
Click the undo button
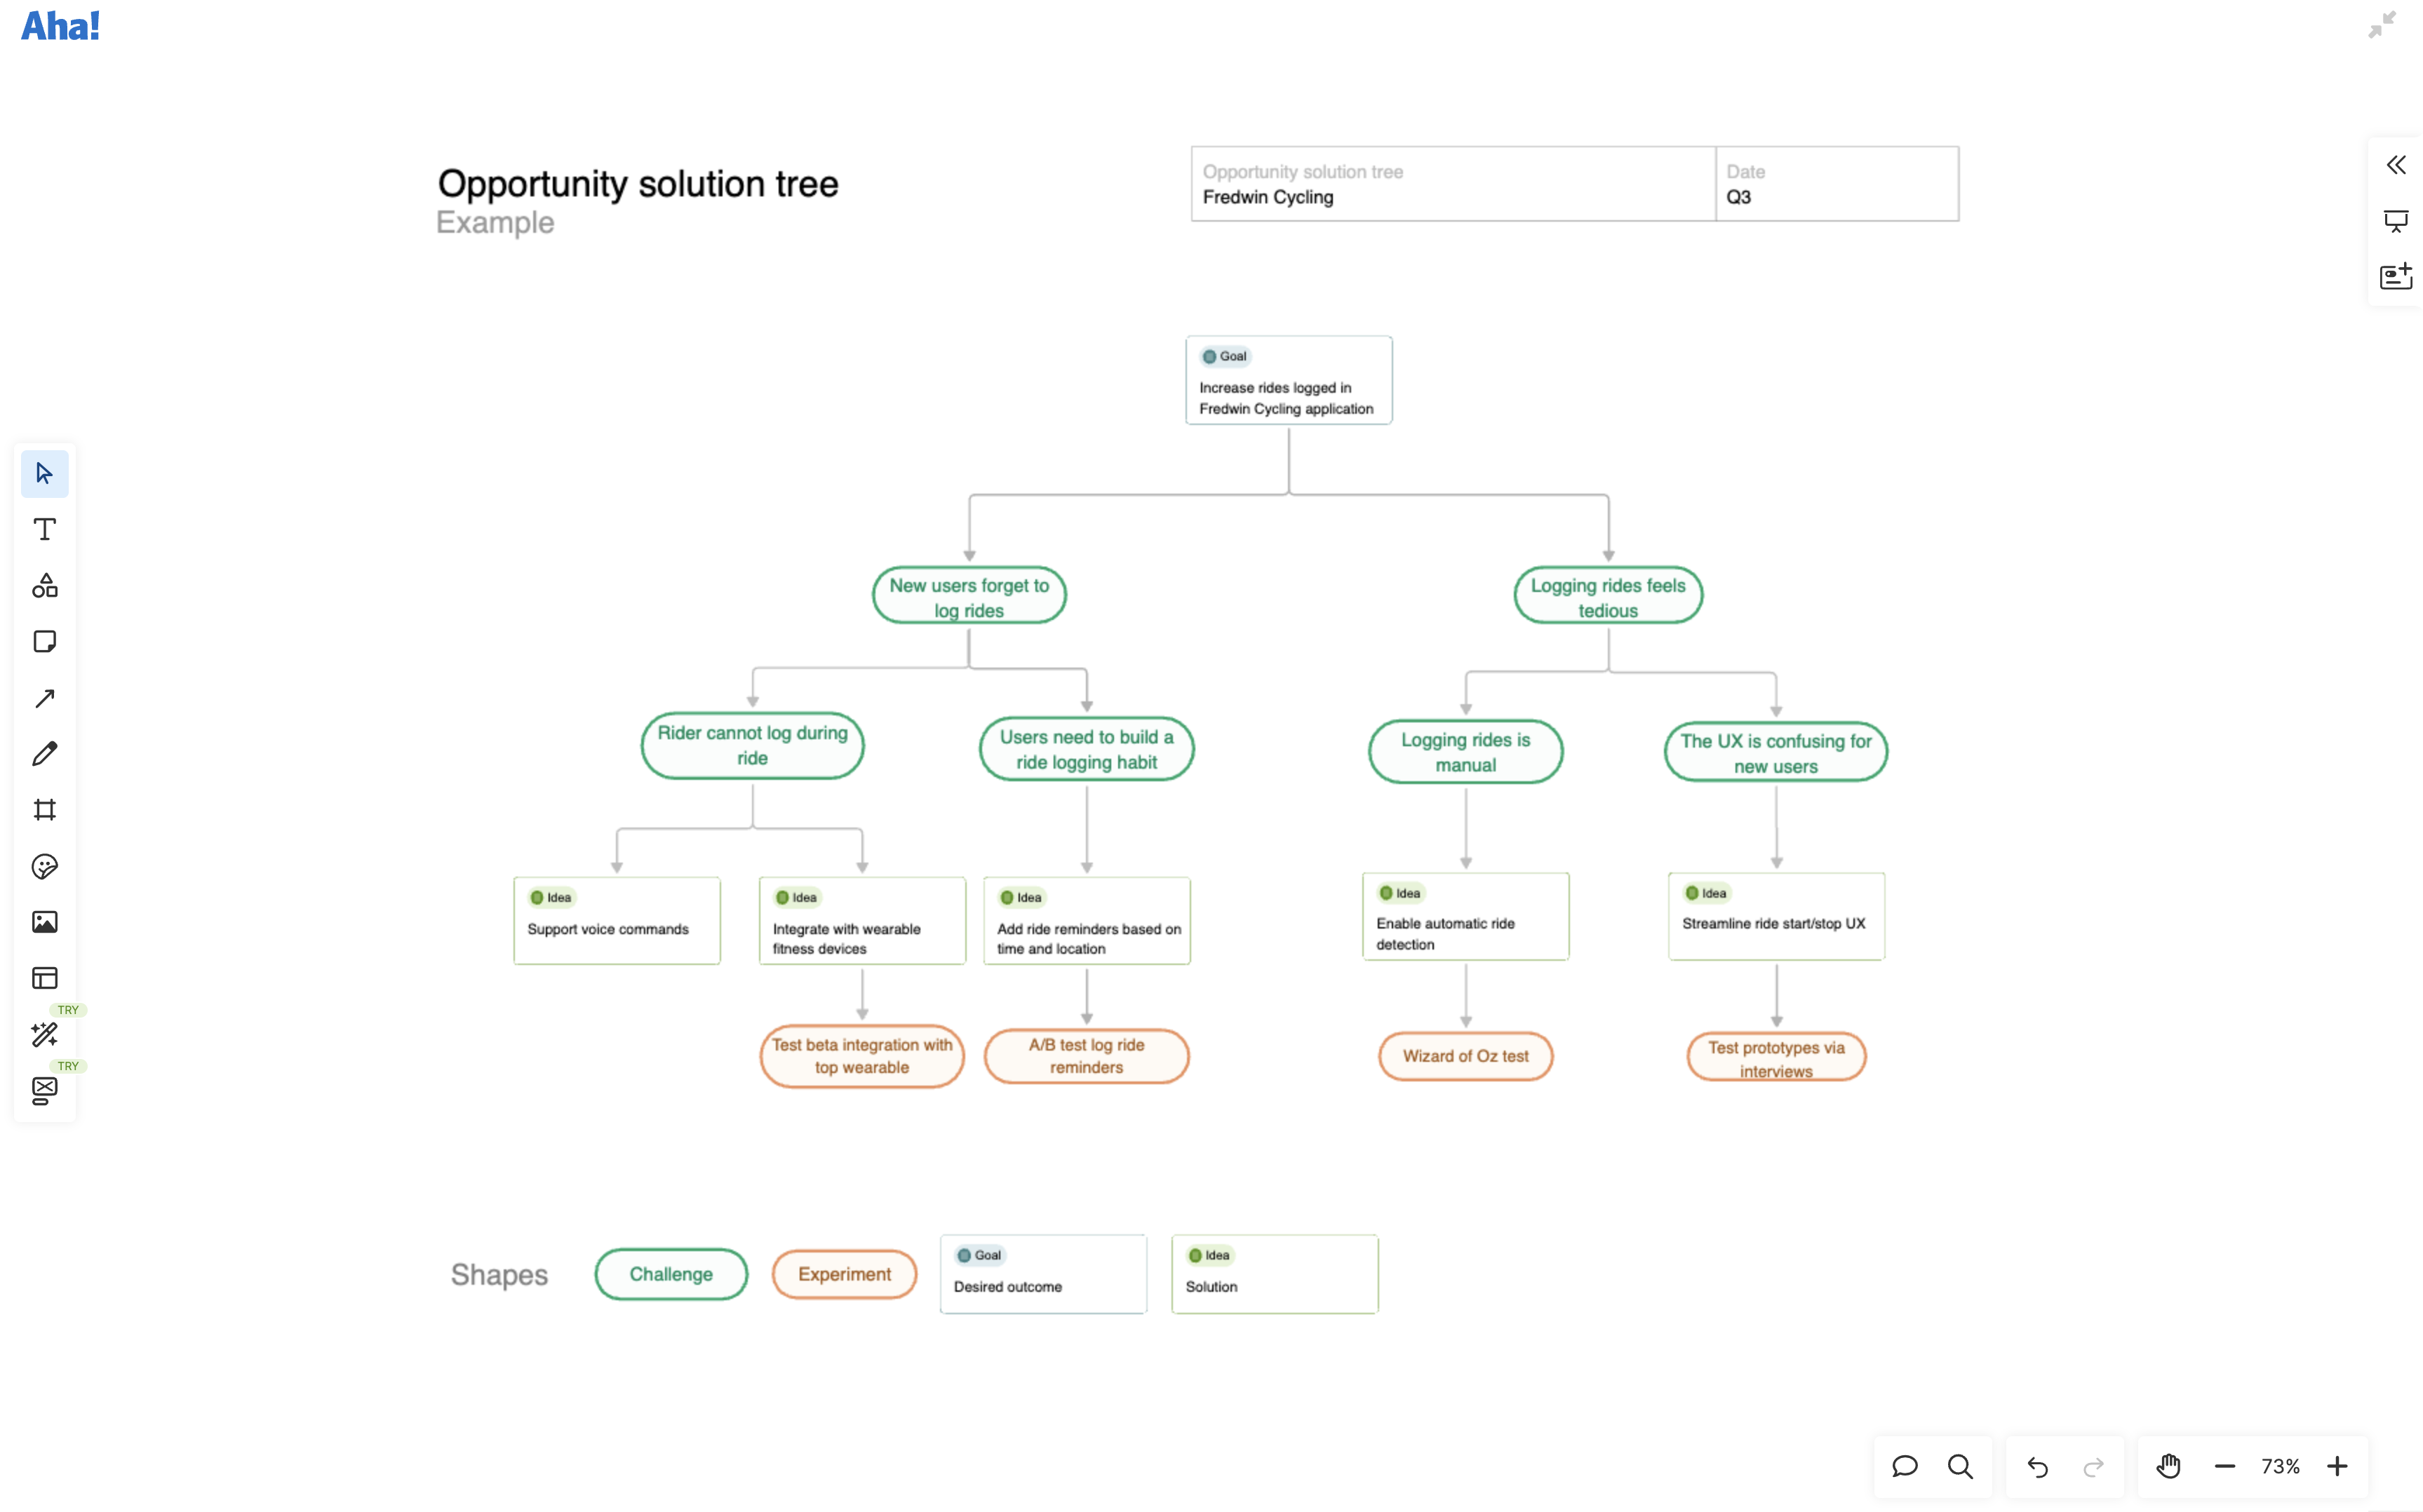coord(2037,1466)
